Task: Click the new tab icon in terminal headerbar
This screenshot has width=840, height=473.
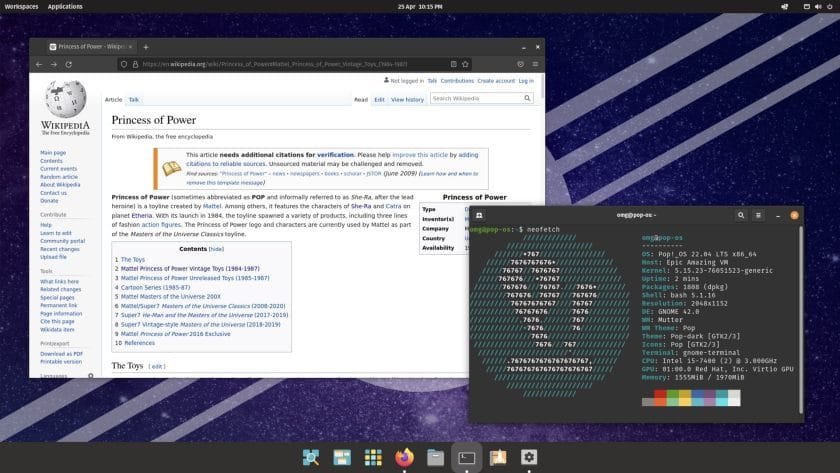Action: (x=479, y=215)
